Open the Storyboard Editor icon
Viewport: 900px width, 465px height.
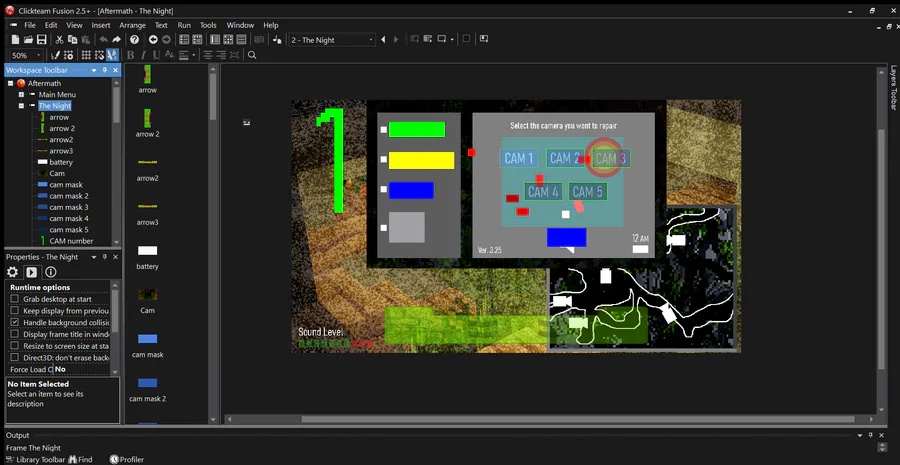[184, 40]
